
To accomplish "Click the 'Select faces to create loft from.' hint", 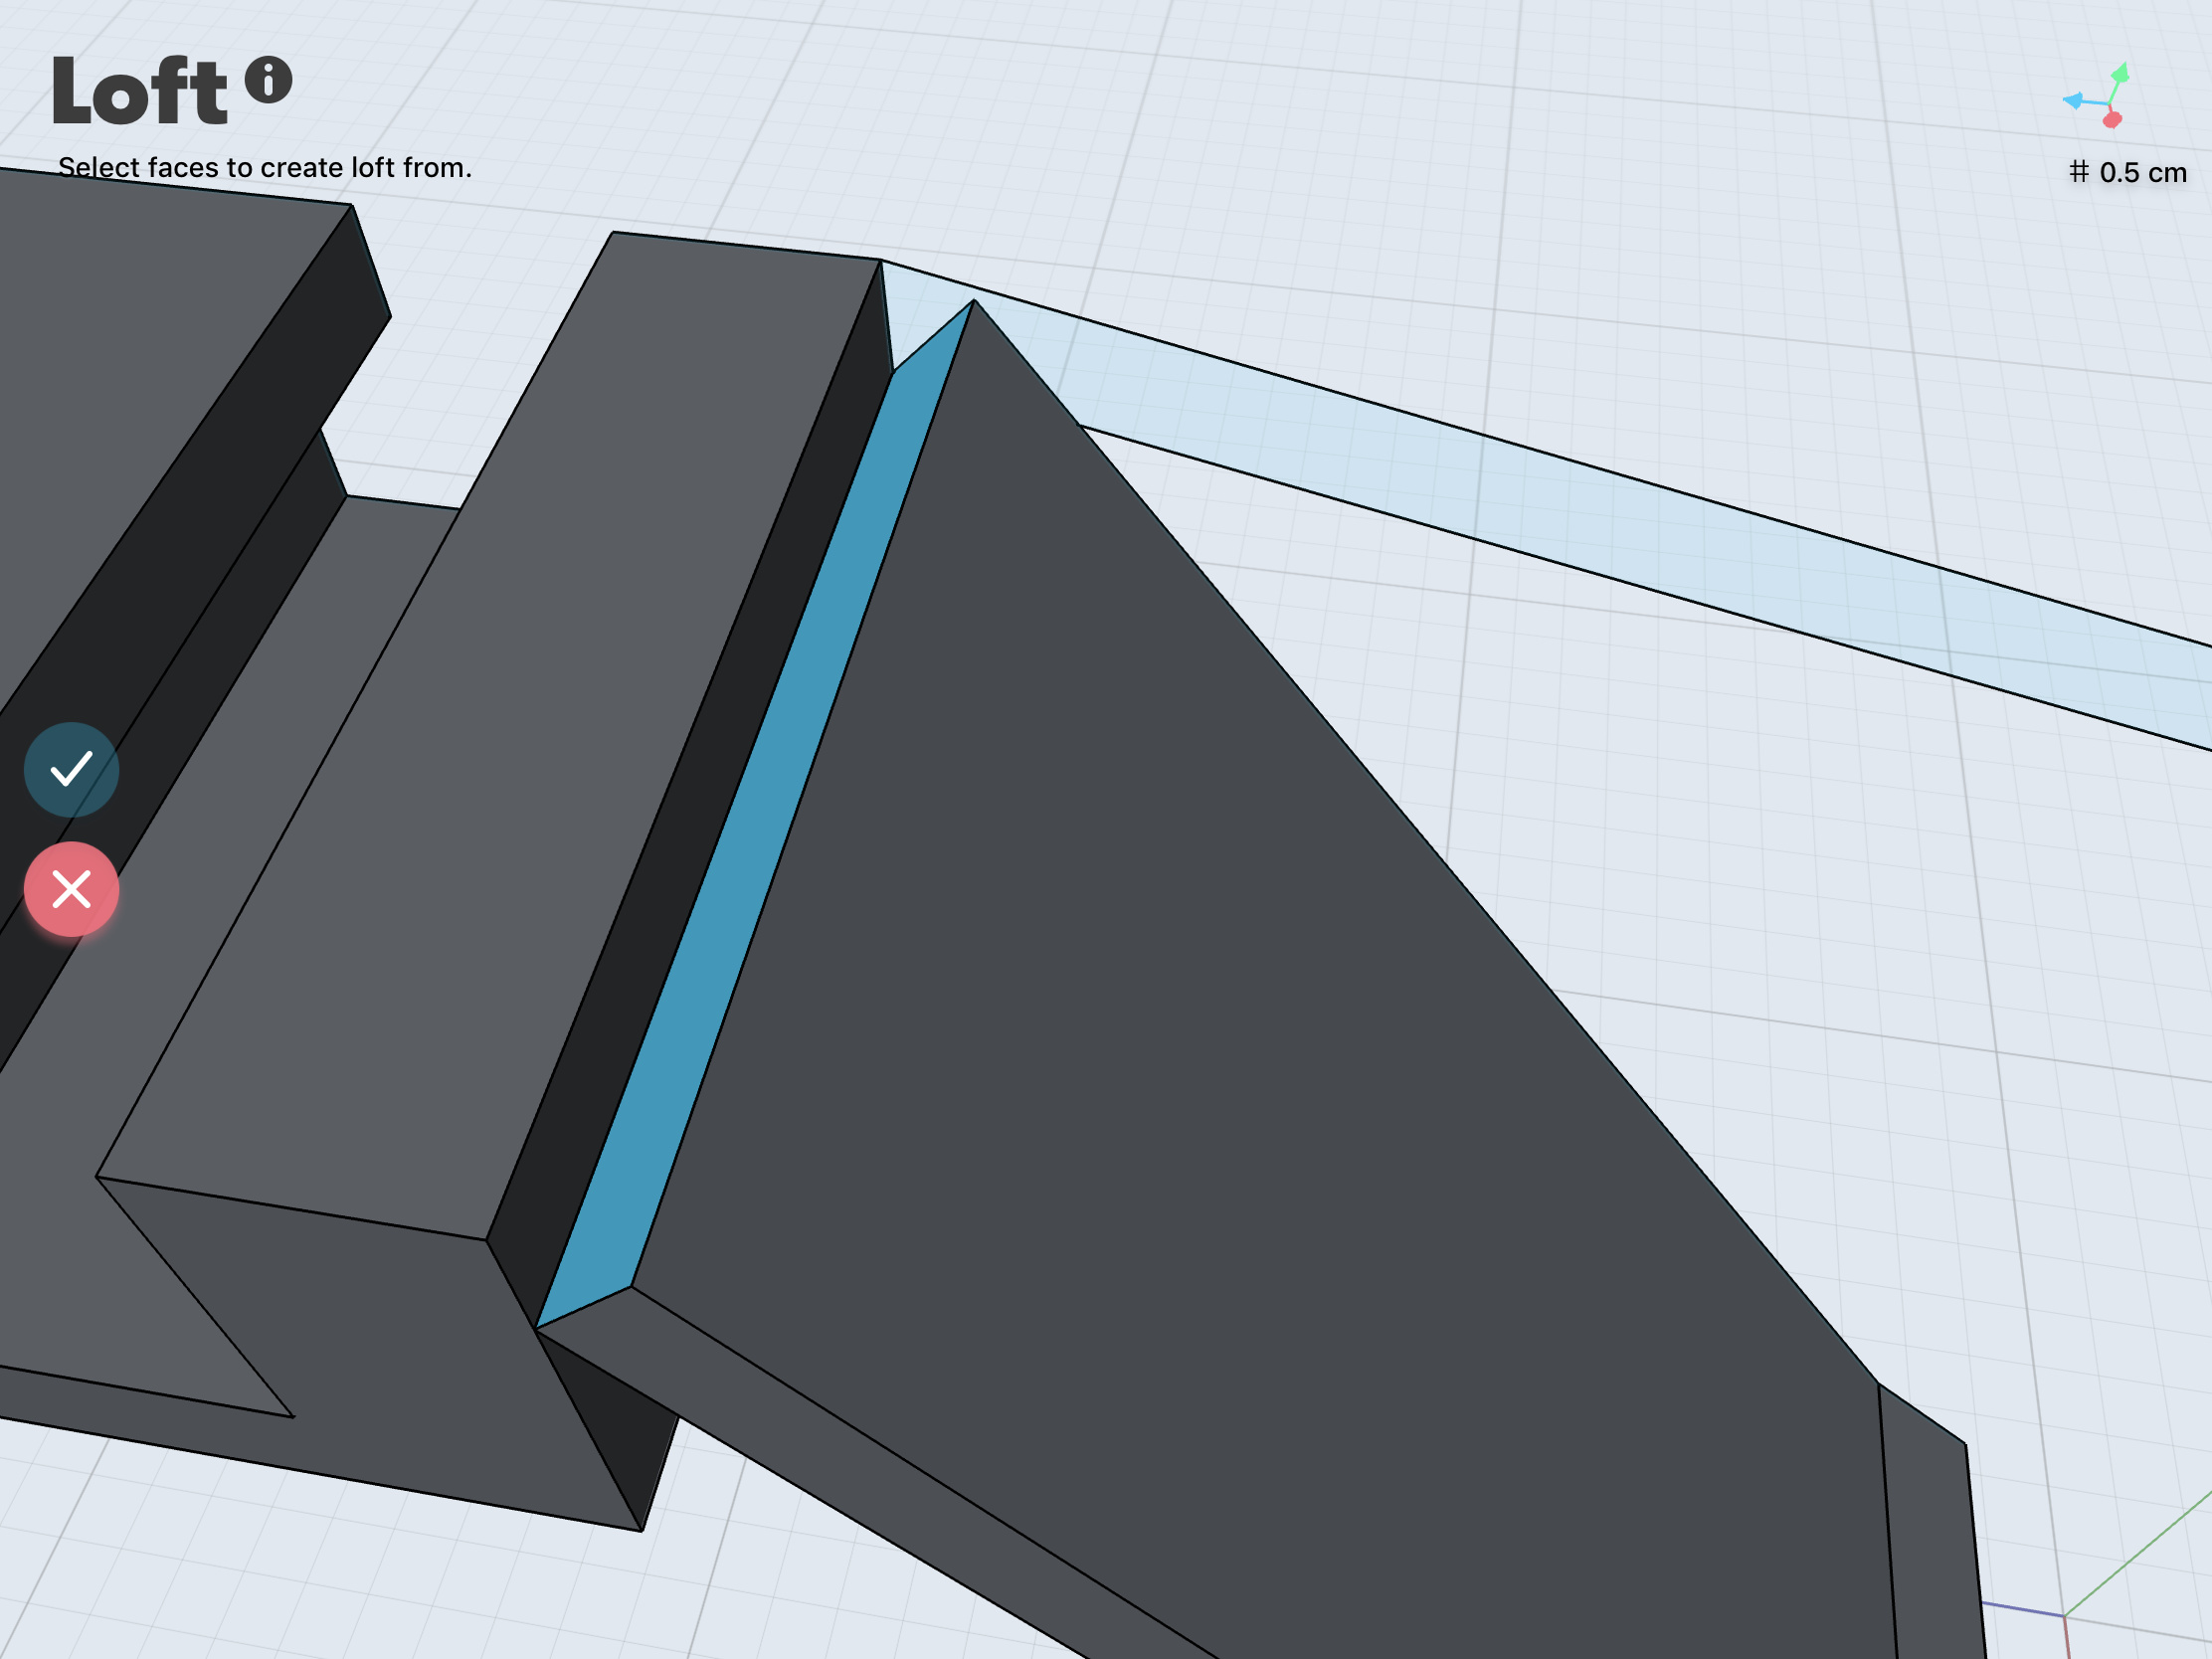I will point(264,167).
